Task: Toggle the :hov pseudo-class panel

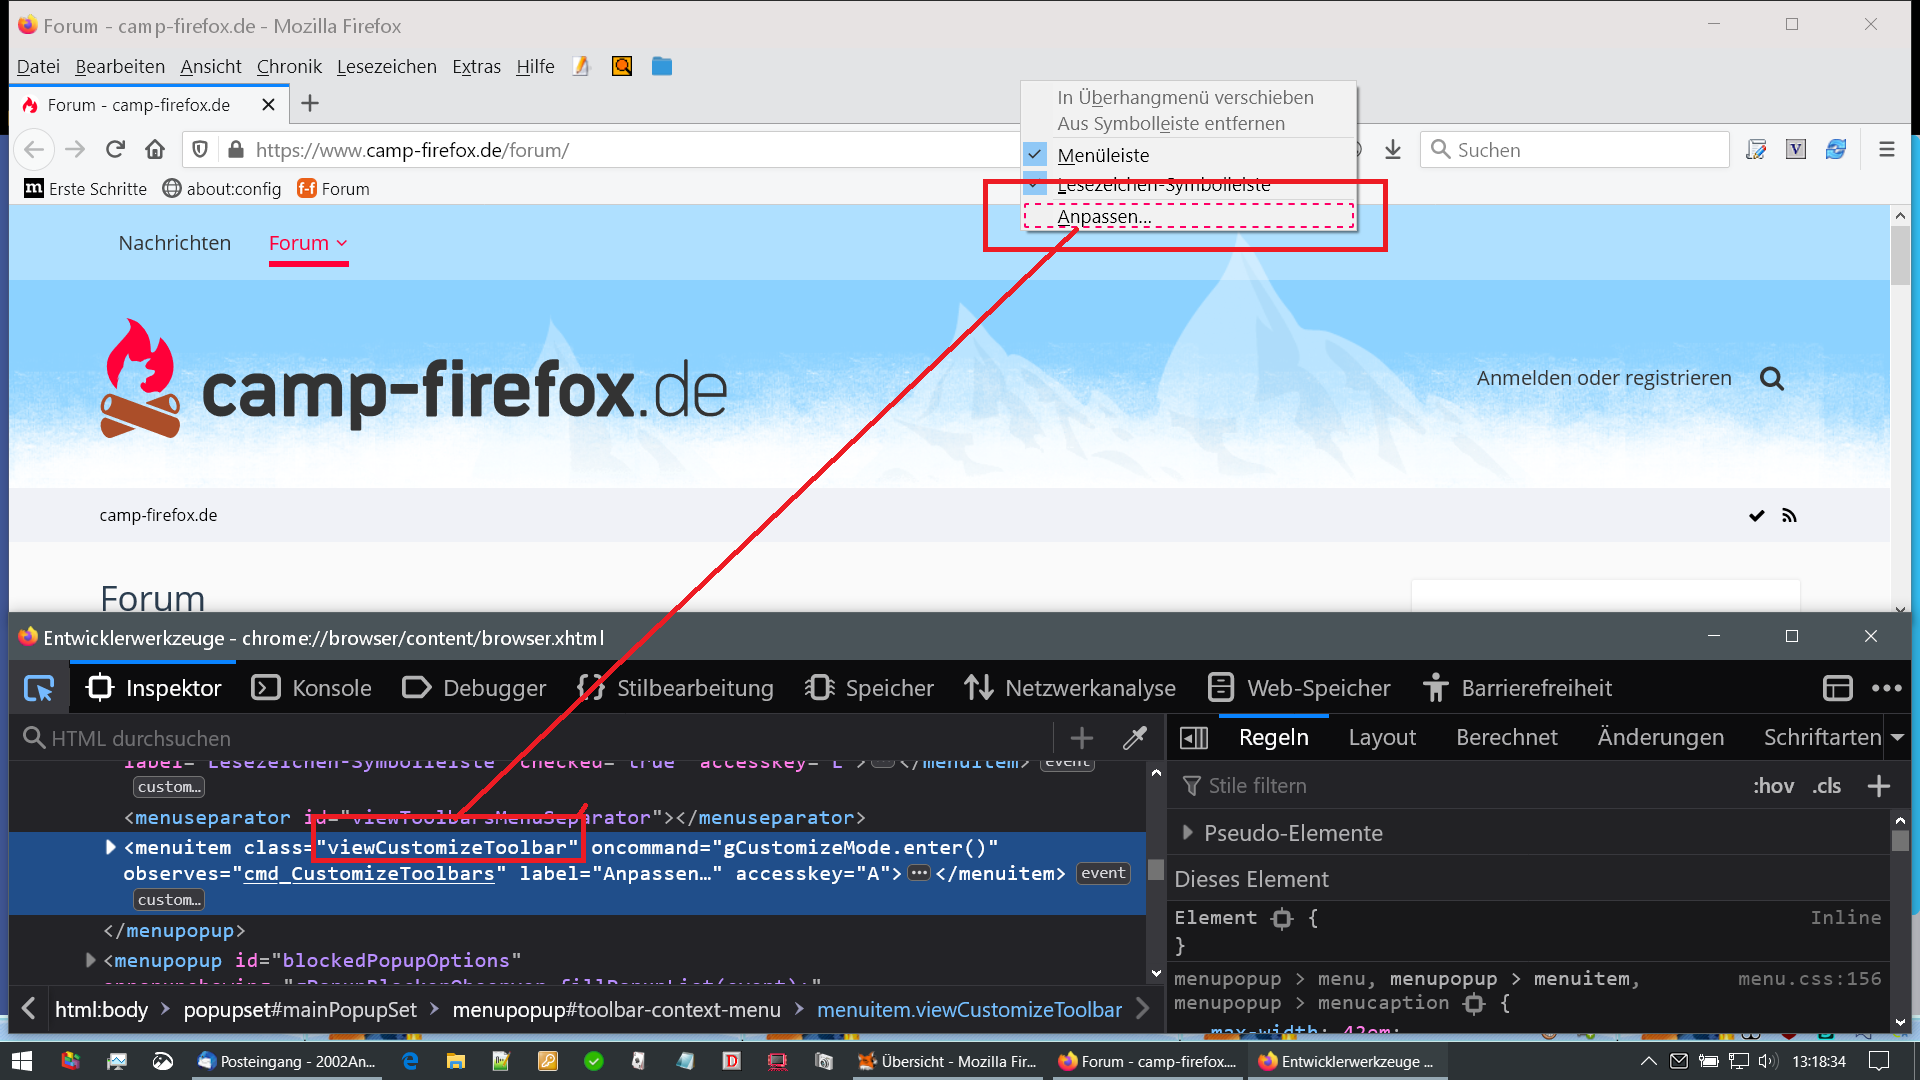Action: pyautogui.click(x=1773, y=786)
